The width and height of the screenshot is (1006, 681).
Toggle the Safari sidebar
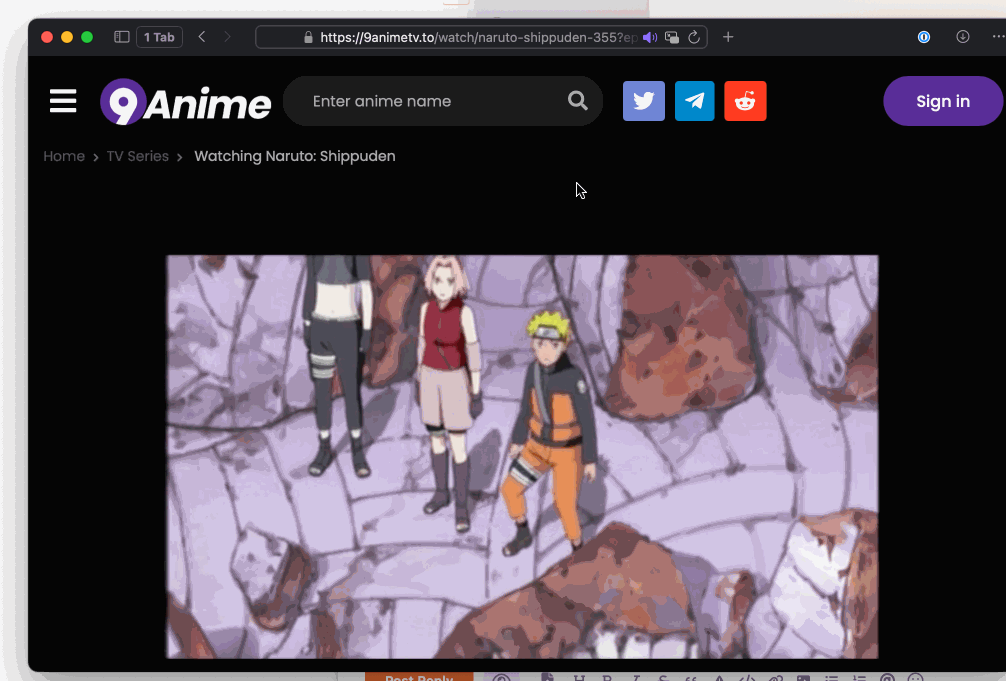122,37
